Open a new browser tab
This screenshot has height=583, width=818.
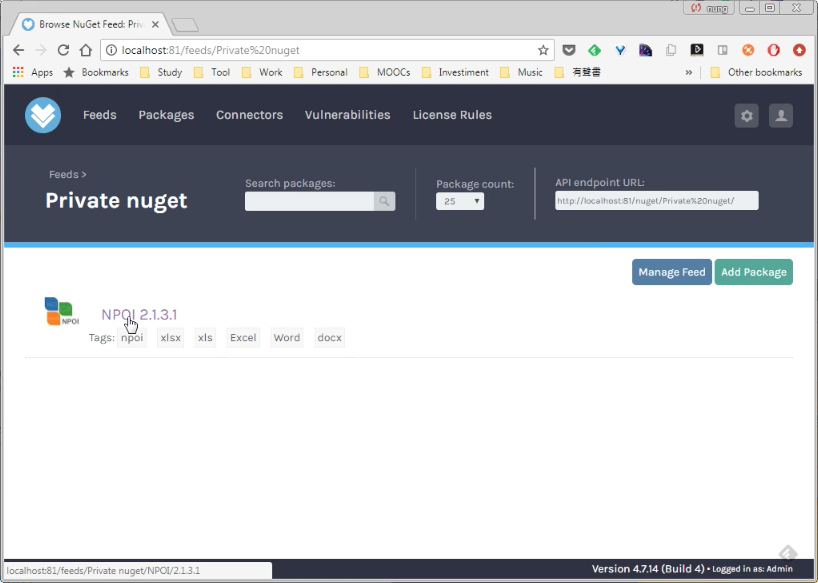pyautogui.click(x=185, y=25)
